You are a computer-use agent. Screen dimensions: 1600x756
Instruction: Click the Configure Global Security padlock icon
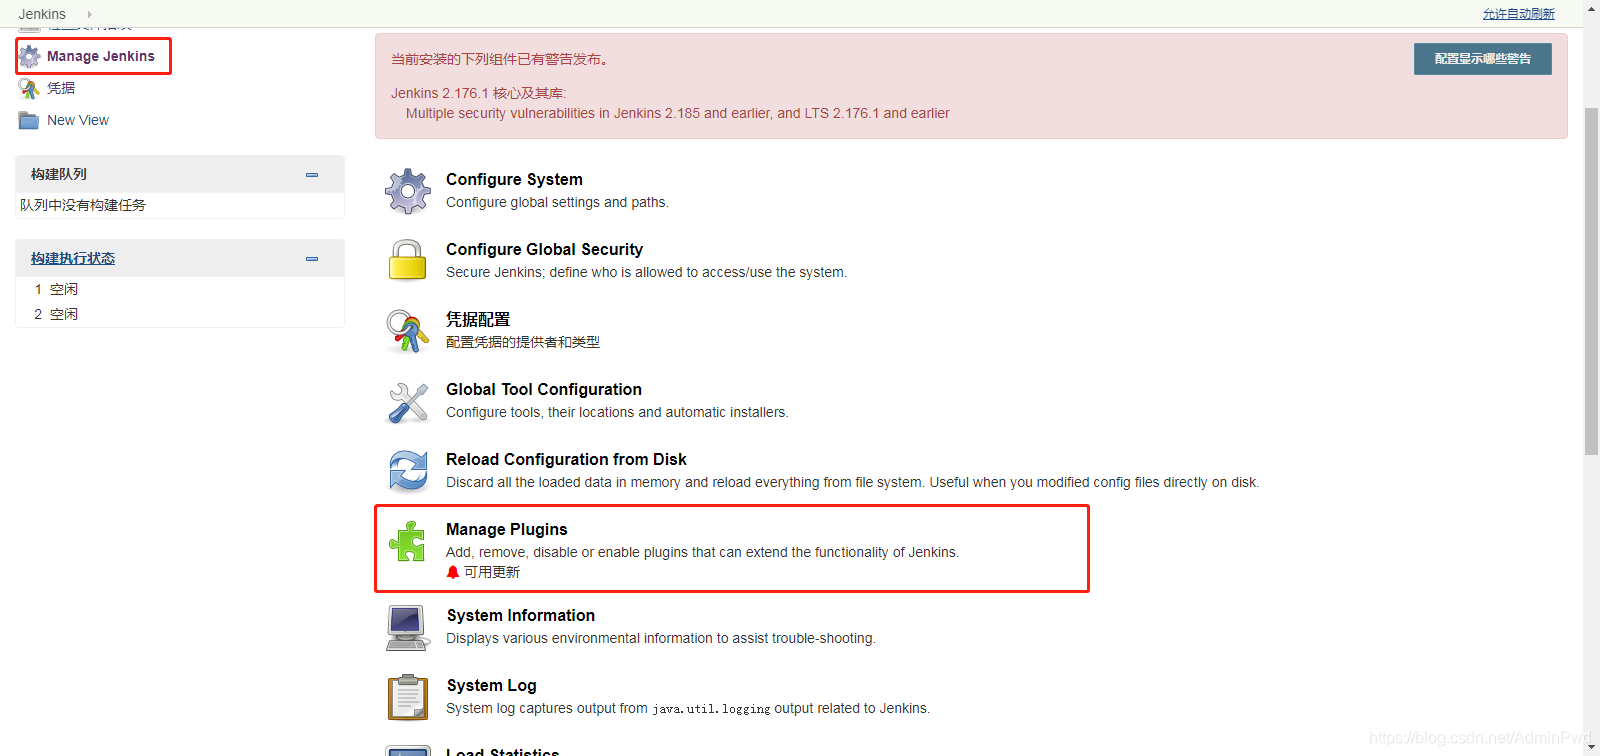click(x=408, y=260)
